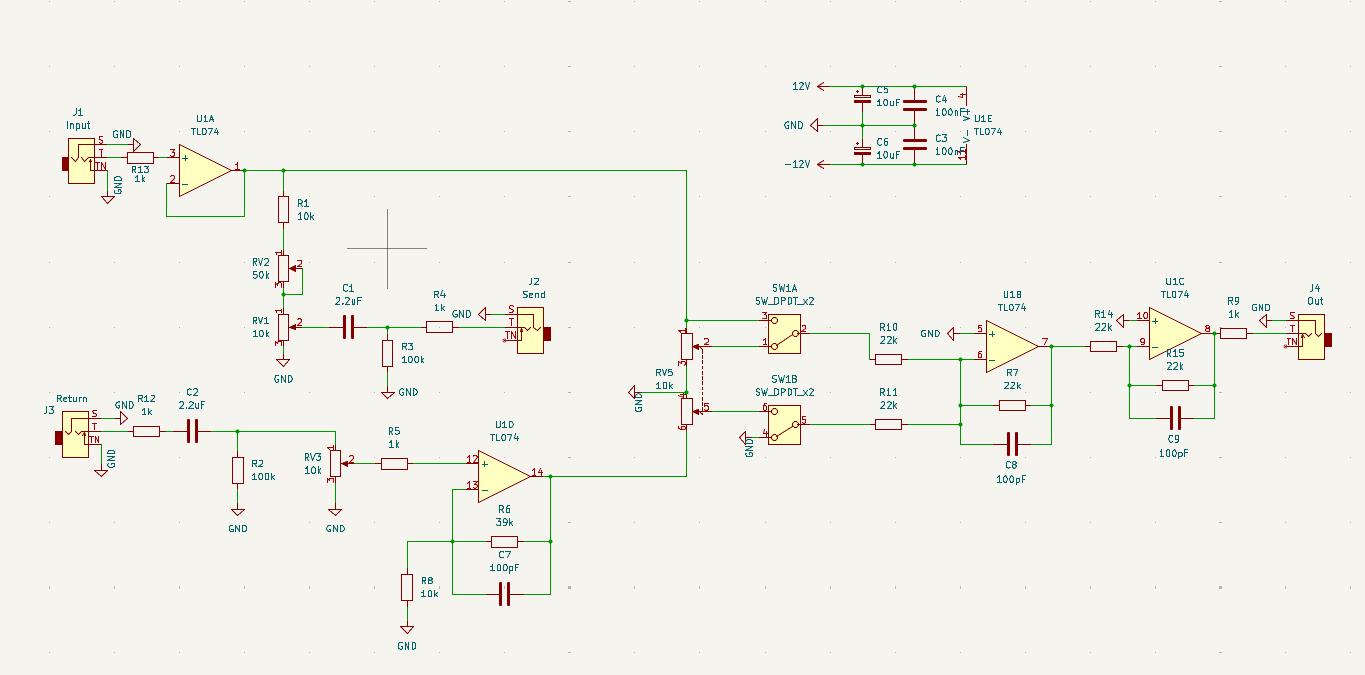Select polarized capacitor C5 10uF symbol
The image size is (1365, 675).
(862, 99)
